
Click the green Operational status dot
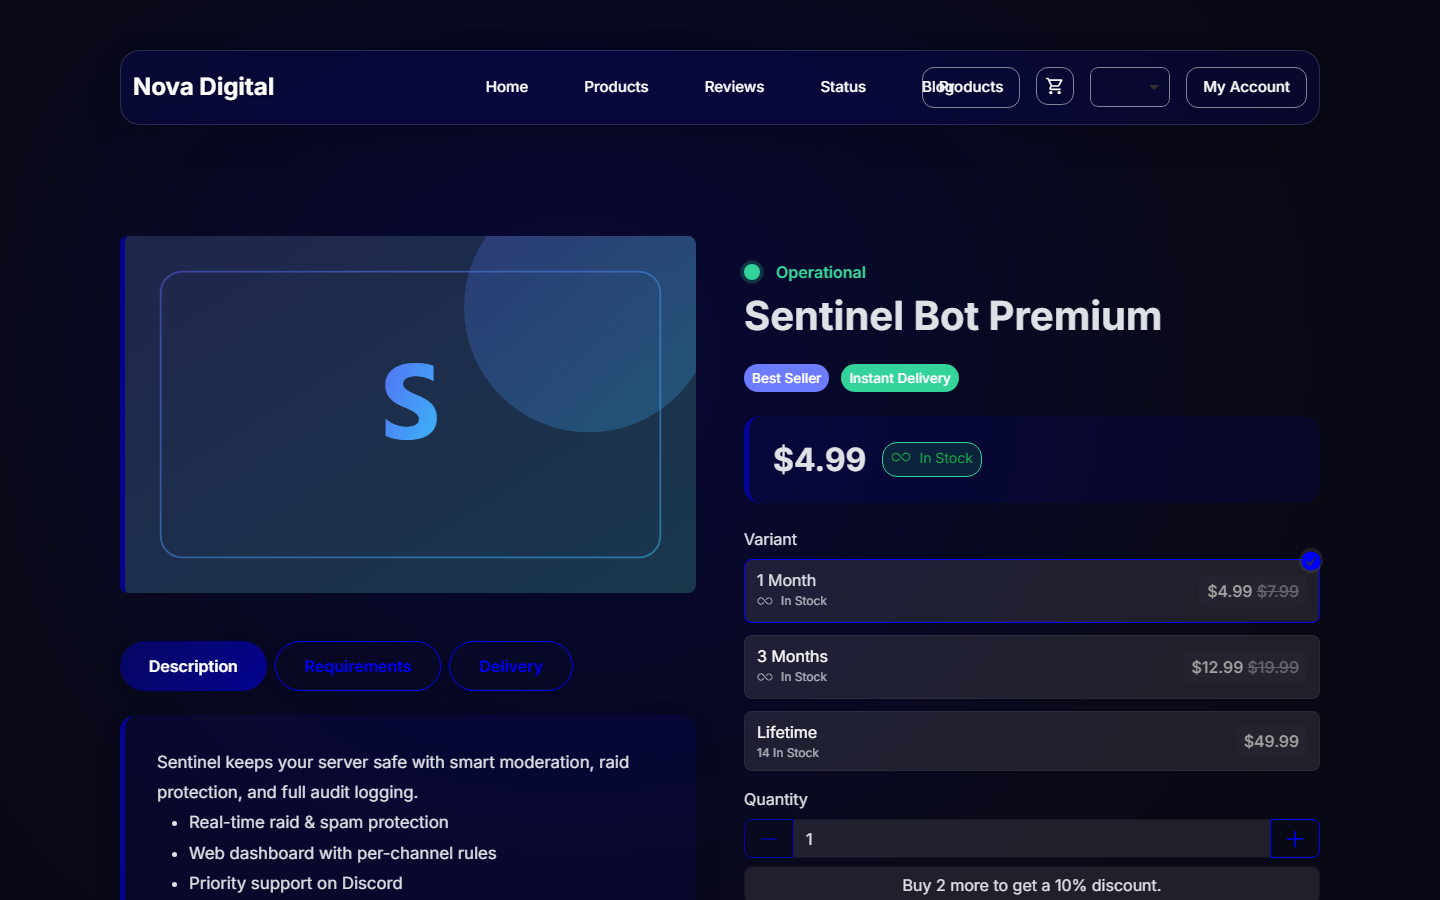(752, 272)
